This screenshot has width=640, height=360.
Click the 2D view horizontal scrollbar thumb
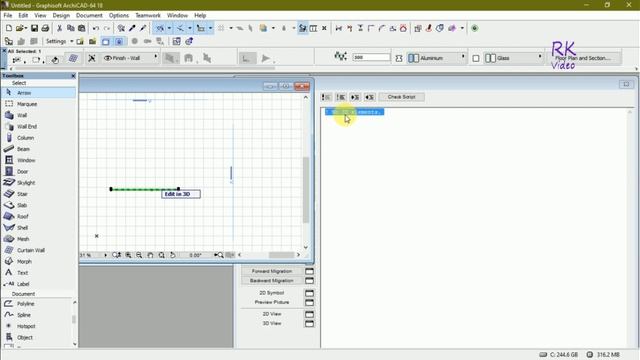[x=281, y=255]
